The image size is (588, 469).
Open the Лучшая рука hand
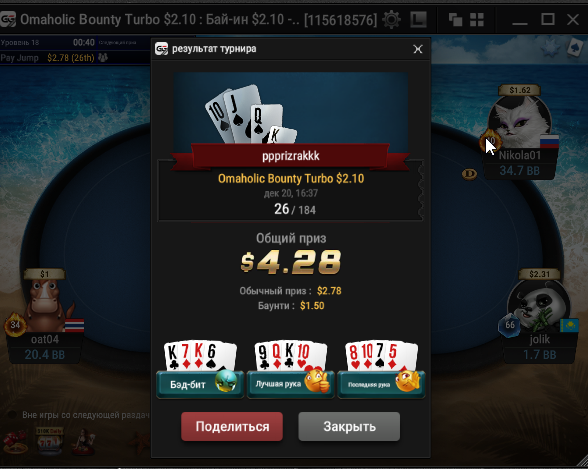pyautogui.click(x=290, y=384)
